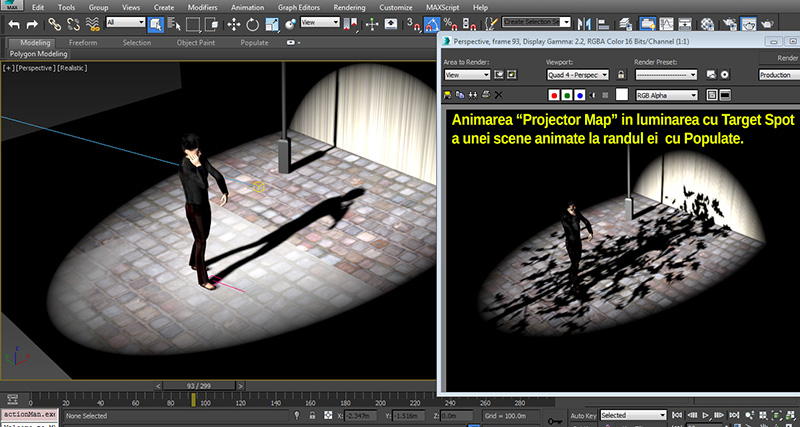Open the RGB Alpha channel dropdown
The height and width of the screenshot is (427, 800).
668,95
